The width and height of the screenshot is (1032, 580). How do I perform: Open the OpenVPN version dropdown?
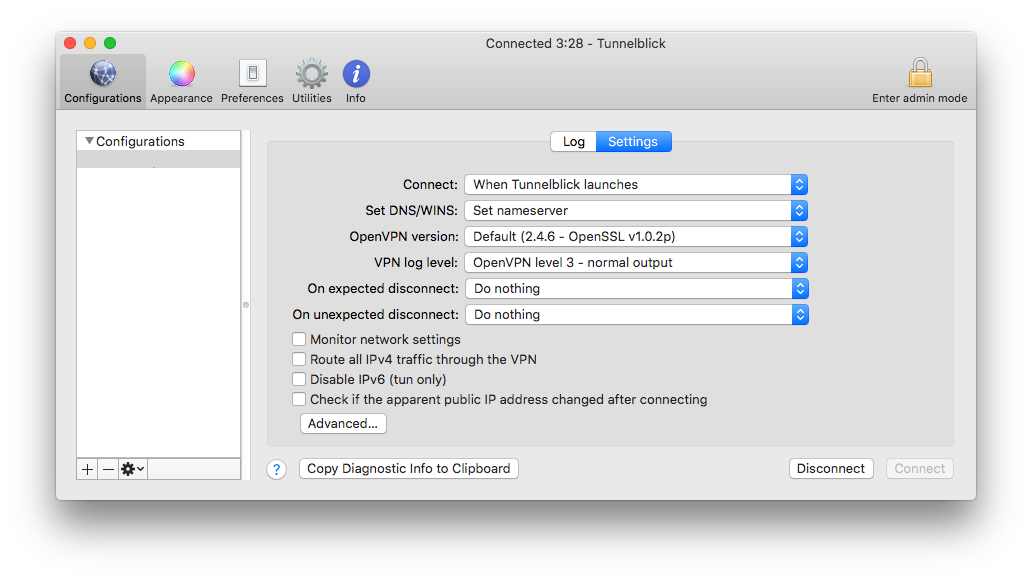click(x=636, y=236)
